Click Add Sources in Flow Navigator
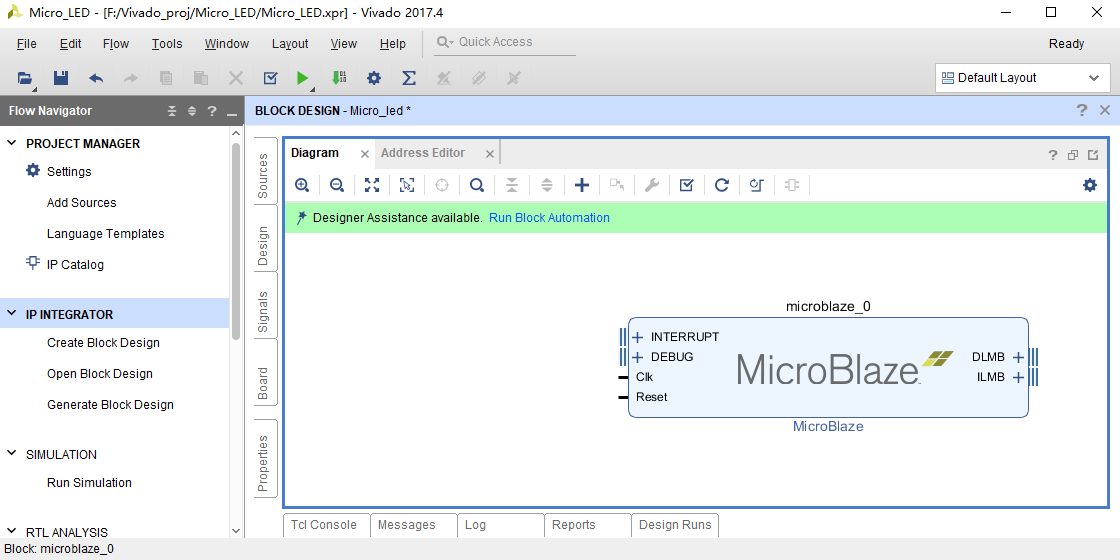Viewport: 1120px width, 560px height. (x=81, y=203)
